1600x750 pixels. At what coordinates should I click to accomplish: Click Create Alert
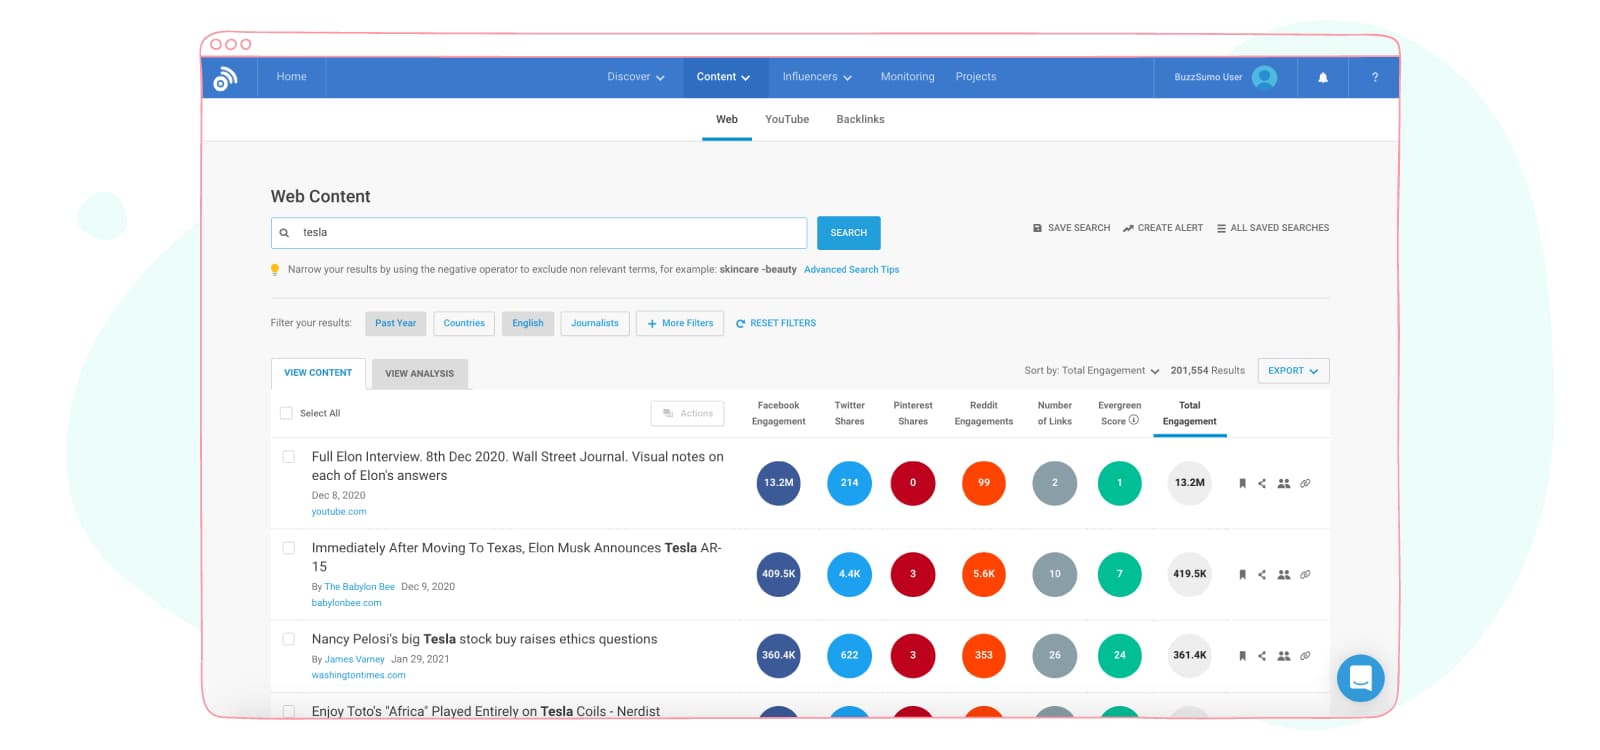point(1163,228)
